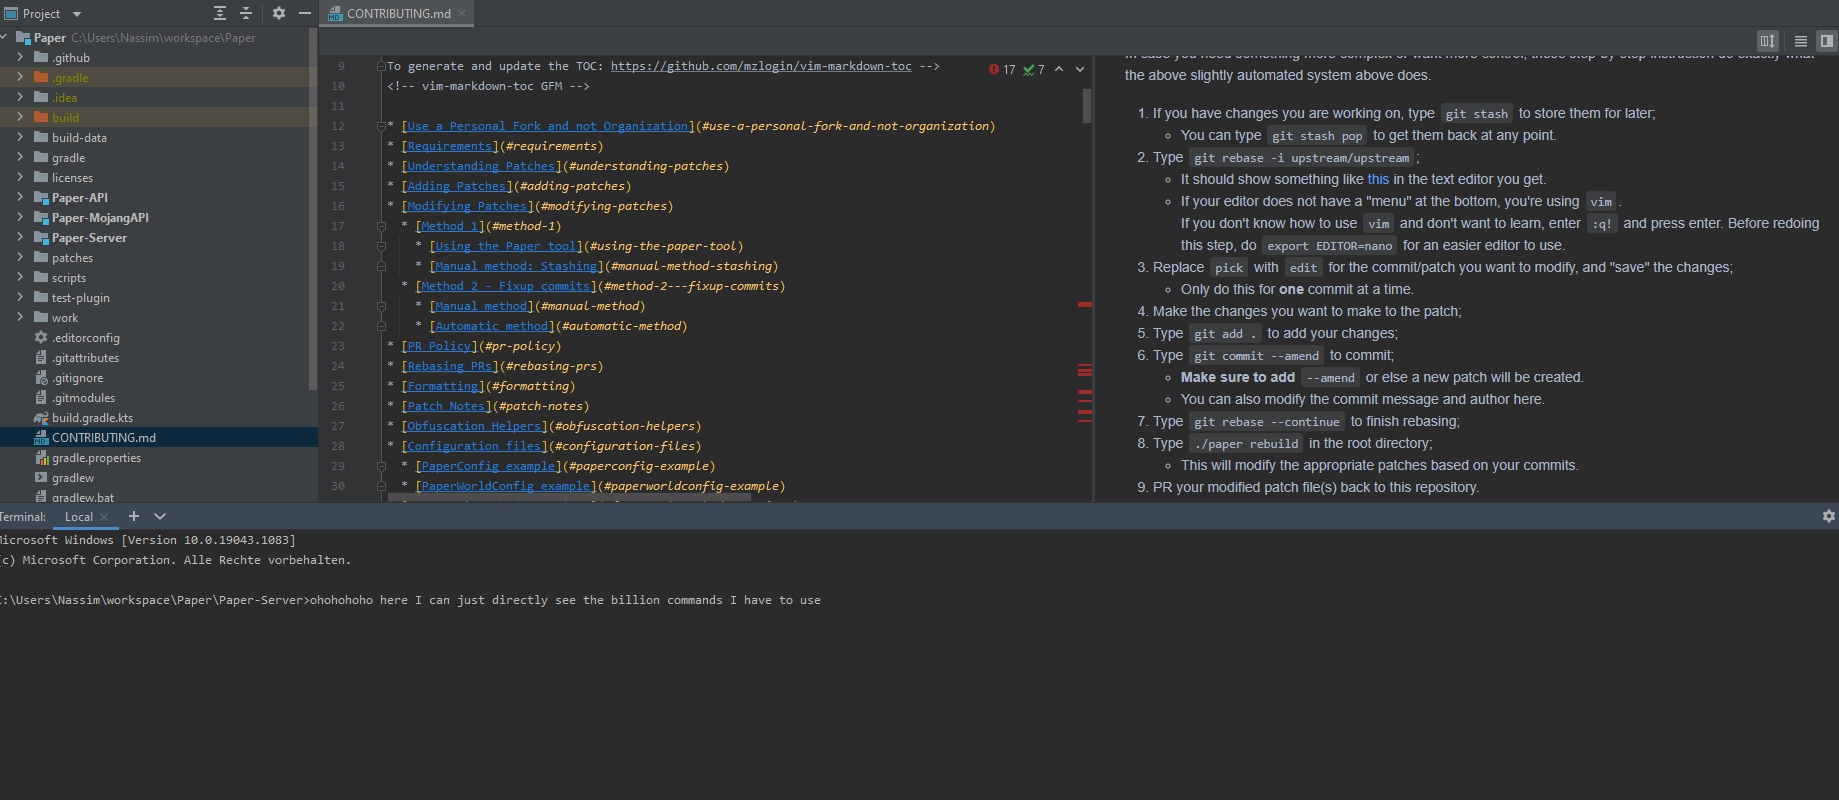Select CONTRIBUTING.md in project tree
The image size is (1839, 800).
pyautogui.click(x=103, y=438)
